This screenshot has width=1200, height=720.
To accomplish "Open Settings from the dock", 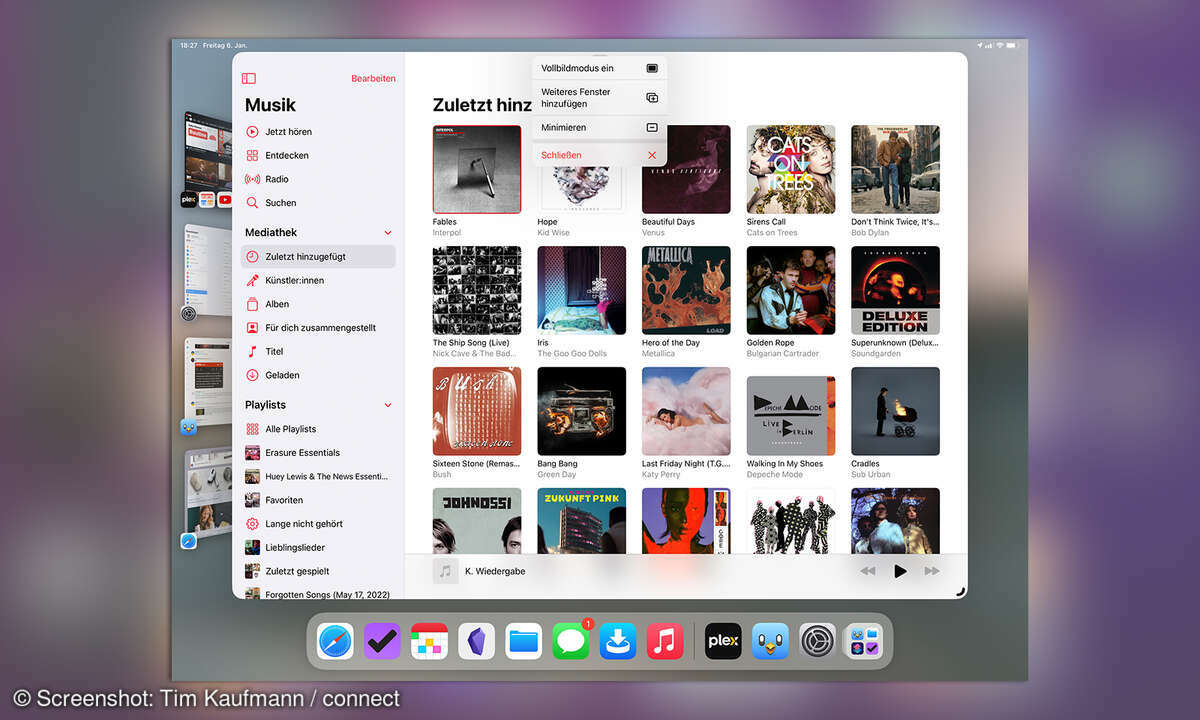I will pos(817,641).
